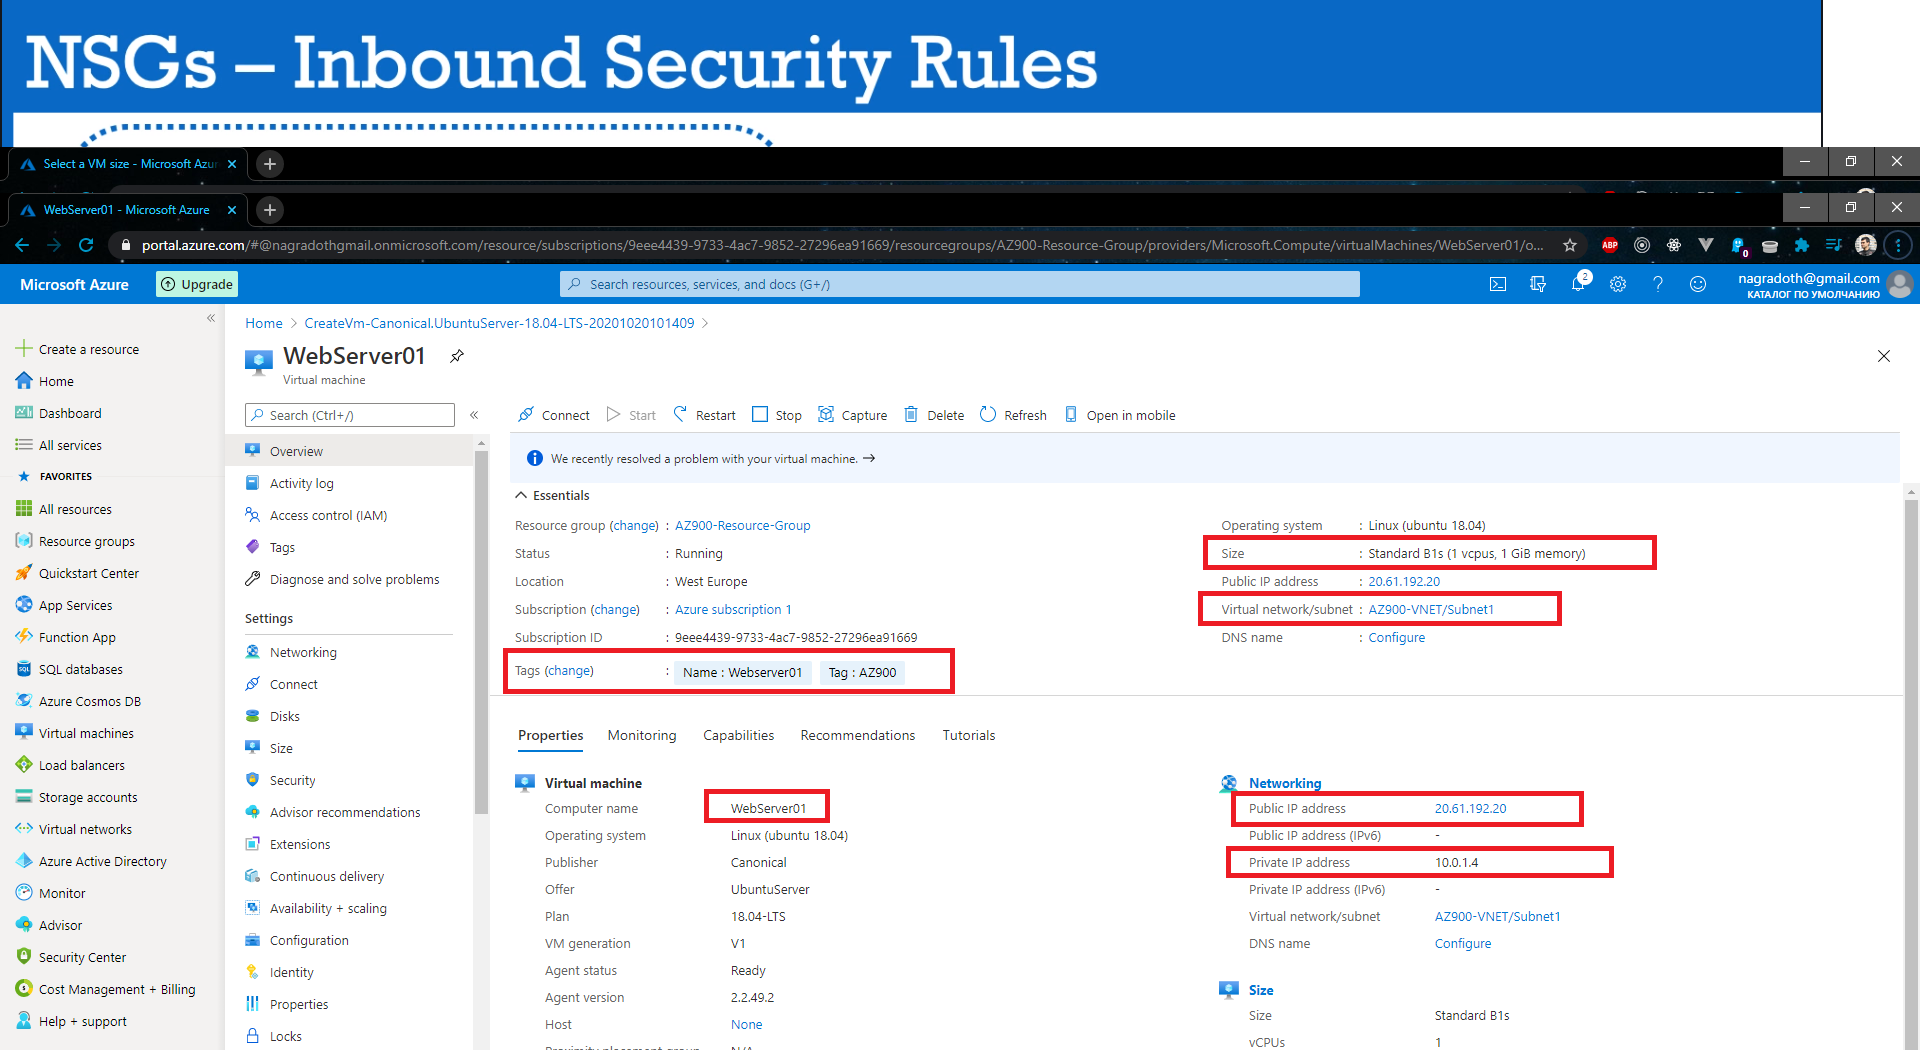Pin WebServer01 to dashboard
This screenshot has height=1050, width=1920.
[457, 356]
